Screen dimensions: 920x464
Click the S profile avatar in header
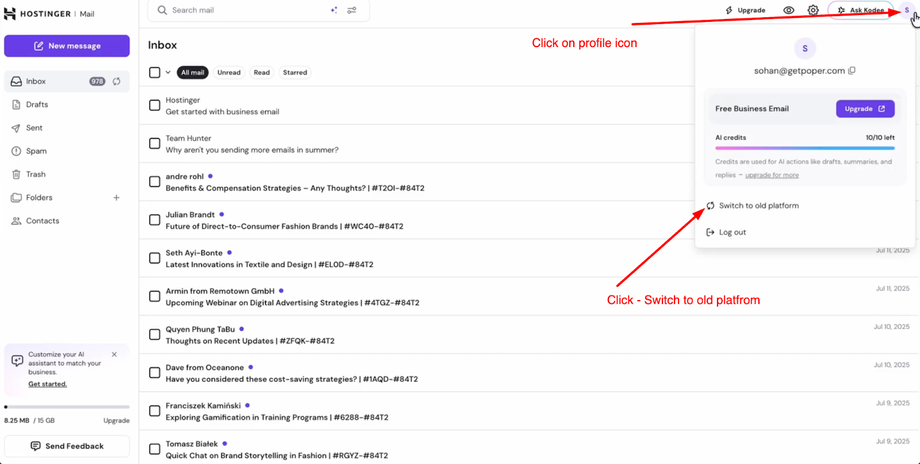click(x=907, y=10)
